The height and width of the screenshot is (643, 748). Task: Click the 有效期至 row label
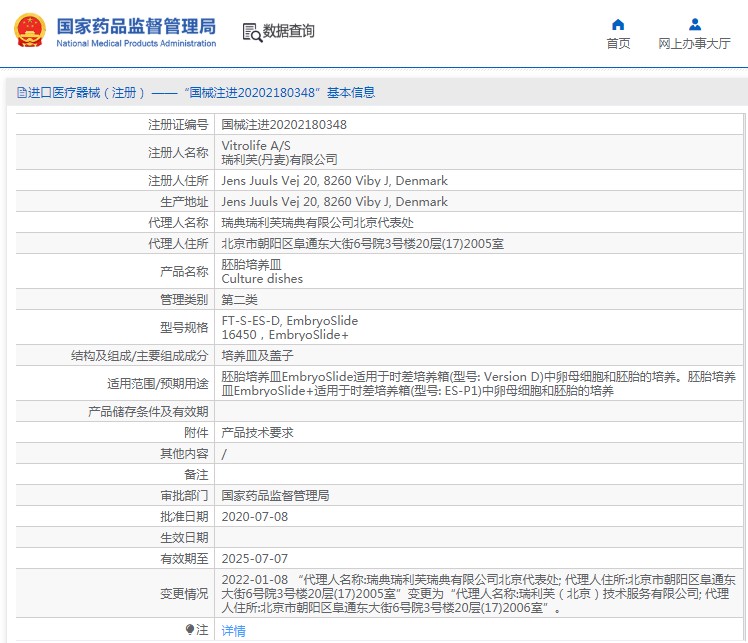(x=184, y=559)
